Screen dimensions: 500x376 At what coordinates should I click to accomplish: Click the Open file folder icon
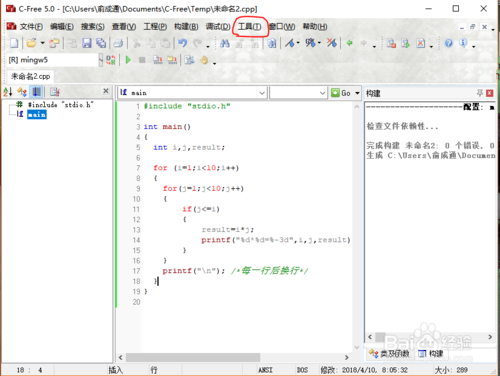click(x=32, y=43)
